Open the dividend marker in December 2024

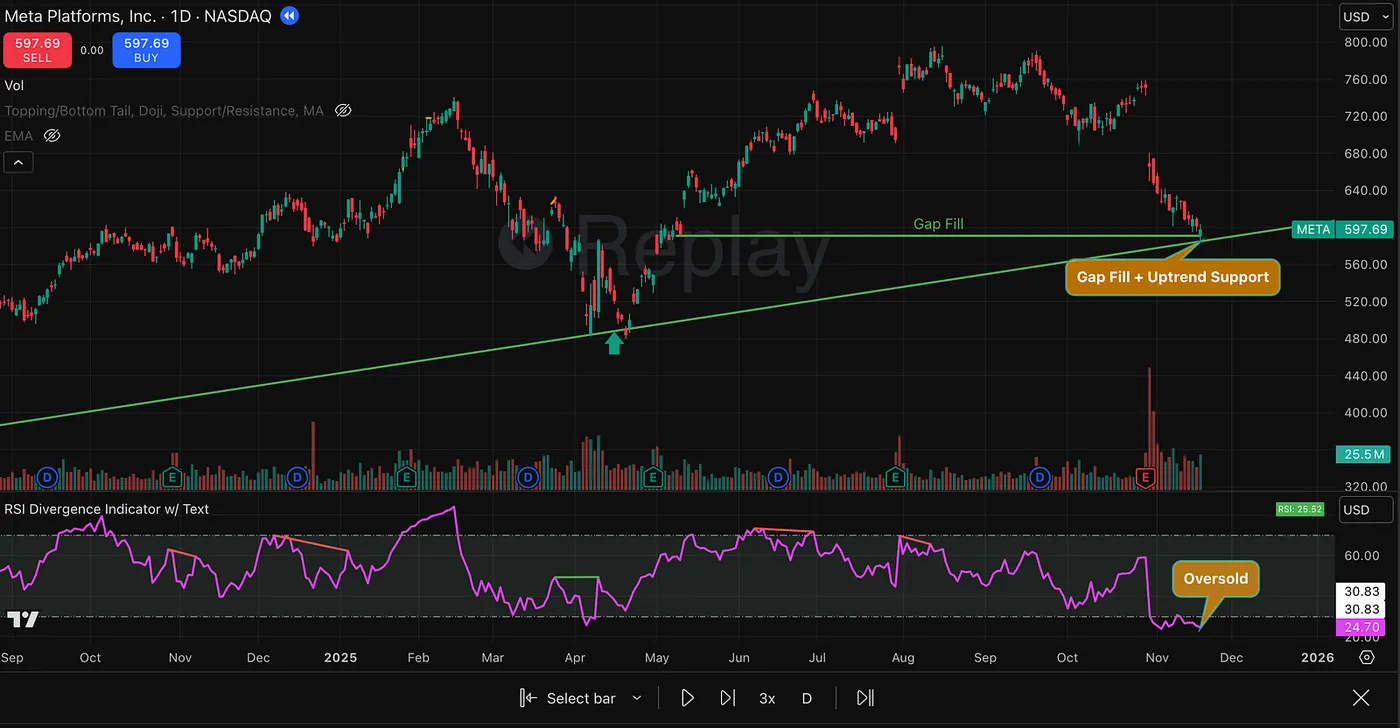(x=296, y=476)
